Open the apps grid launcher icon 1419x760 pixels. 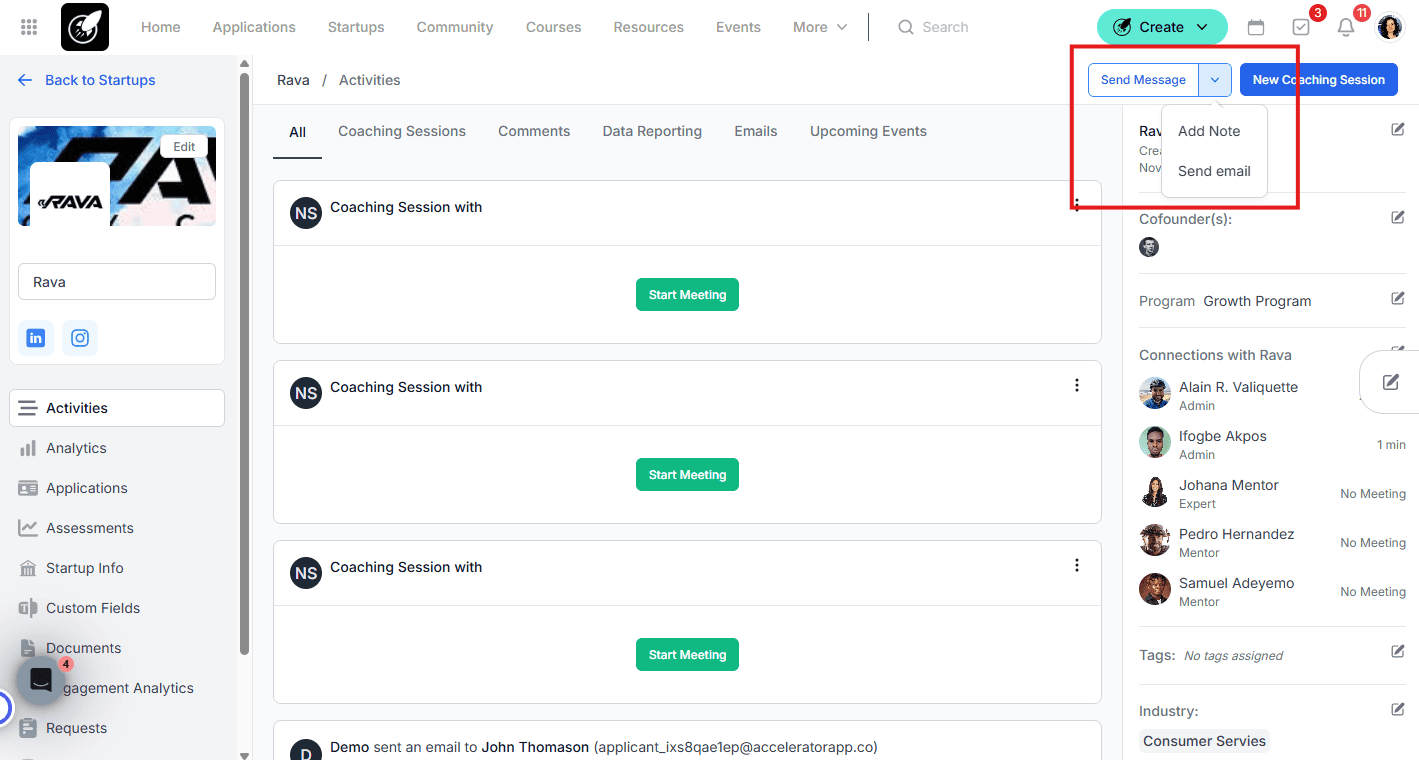[x=29, y=27]
